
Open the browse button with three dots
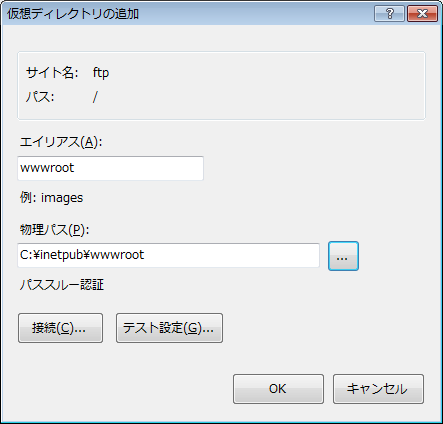point(343,256)
